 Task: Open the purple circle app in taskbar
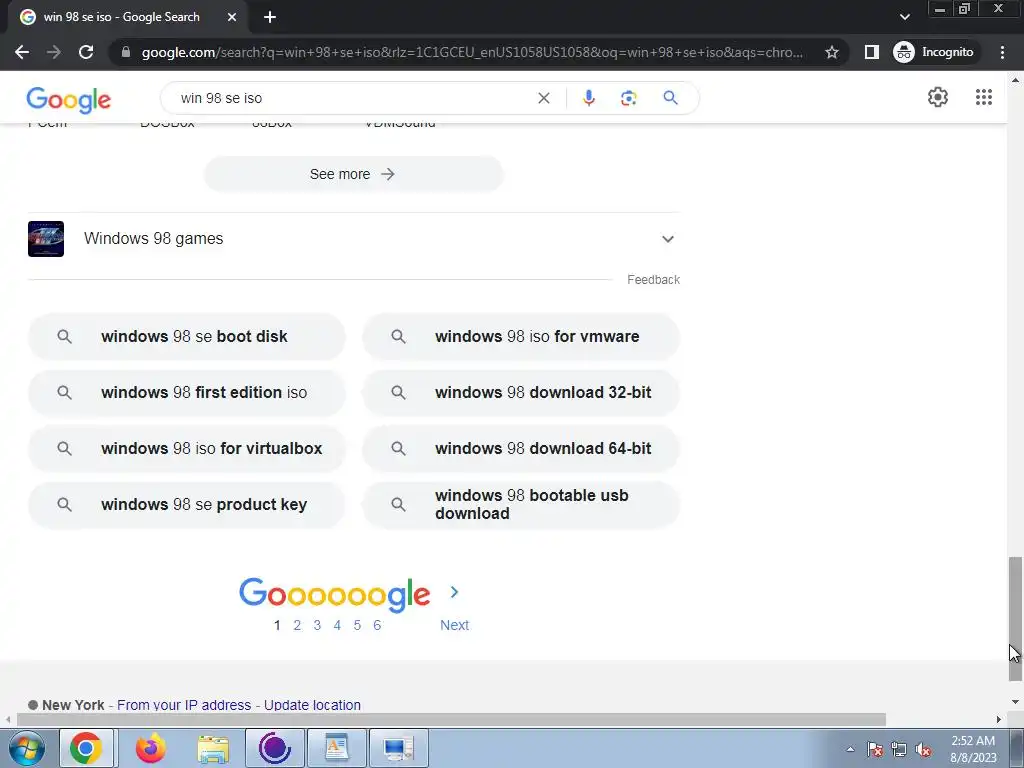[274, 748]
